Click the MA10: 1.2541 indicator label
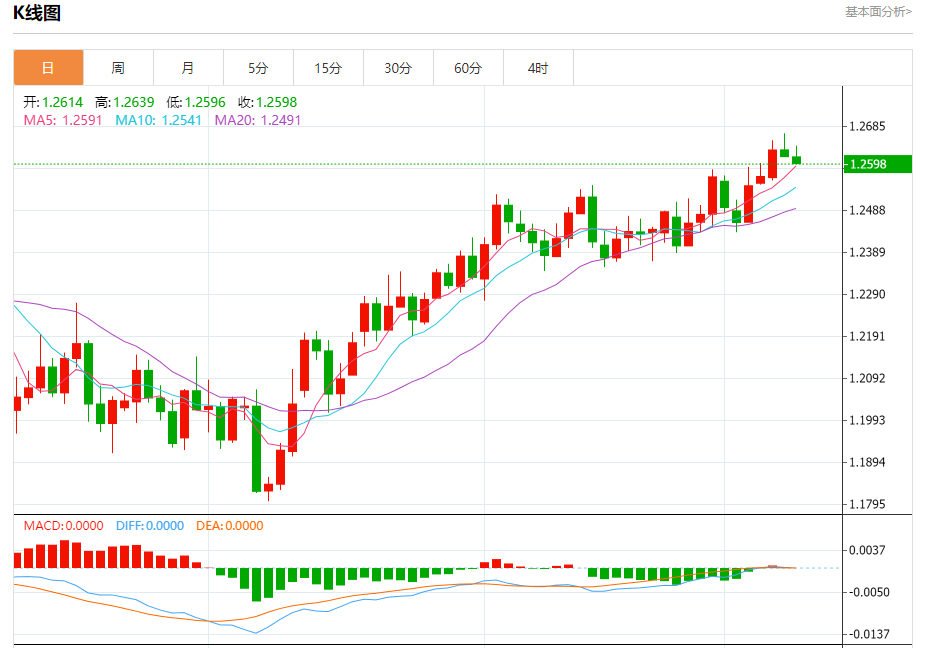Viewport: 930px width, 648px height. (158, 120)
